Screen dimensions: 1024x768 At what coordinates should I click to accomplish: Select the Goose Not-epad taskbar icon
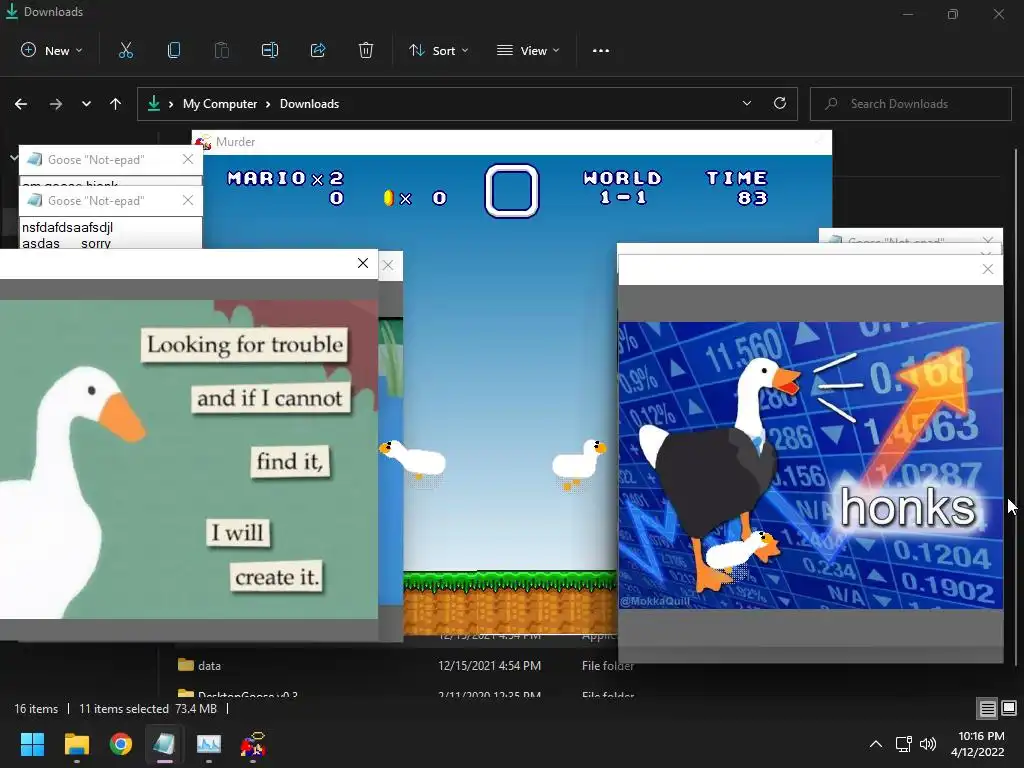tap(164, 744)
